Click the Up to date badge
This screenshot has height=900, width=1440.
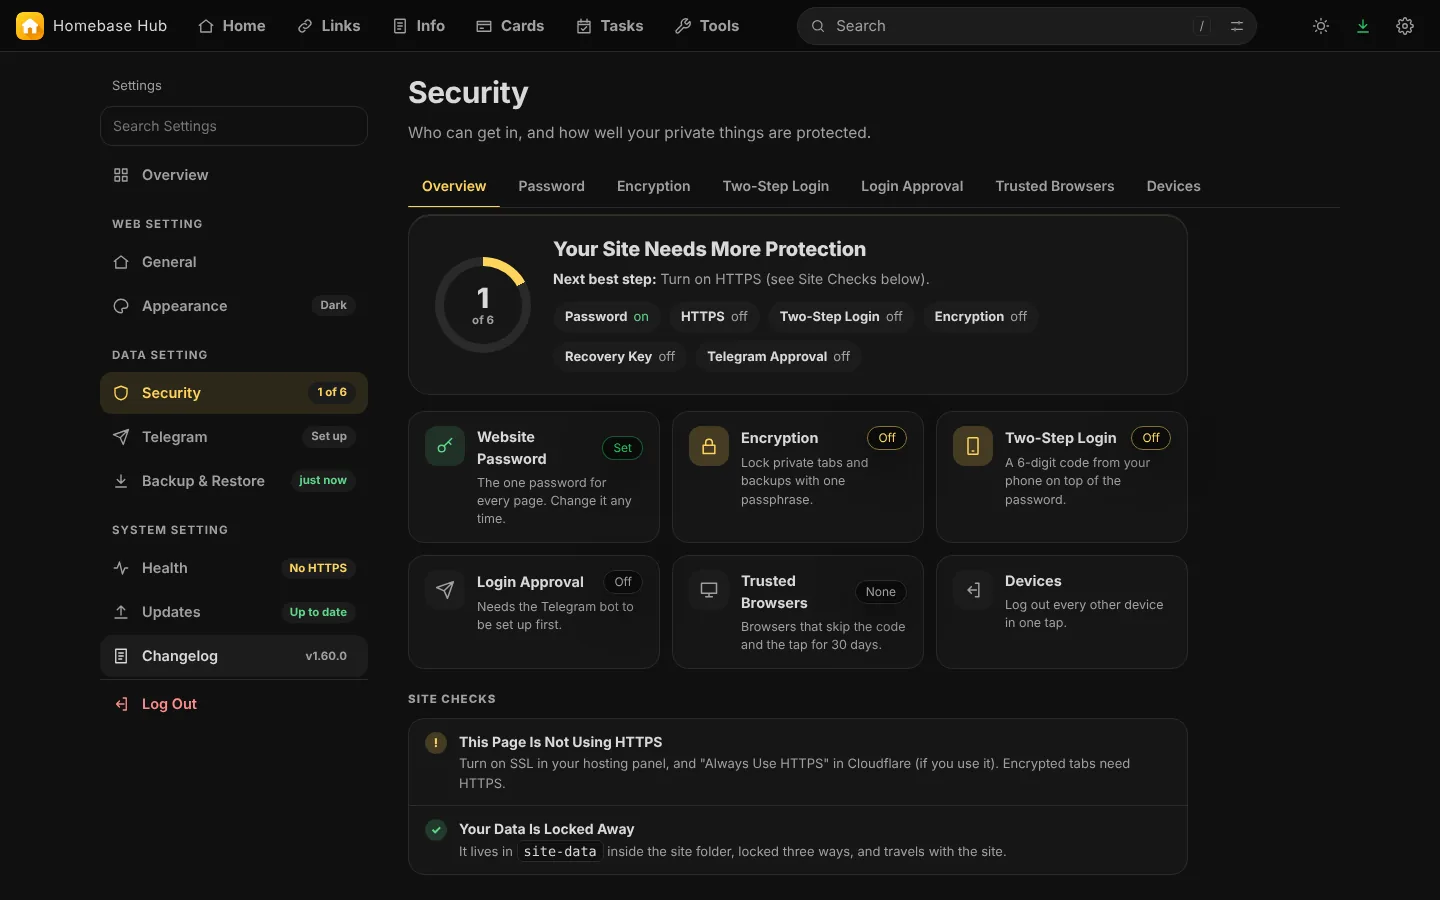click(x=318, y=612)
